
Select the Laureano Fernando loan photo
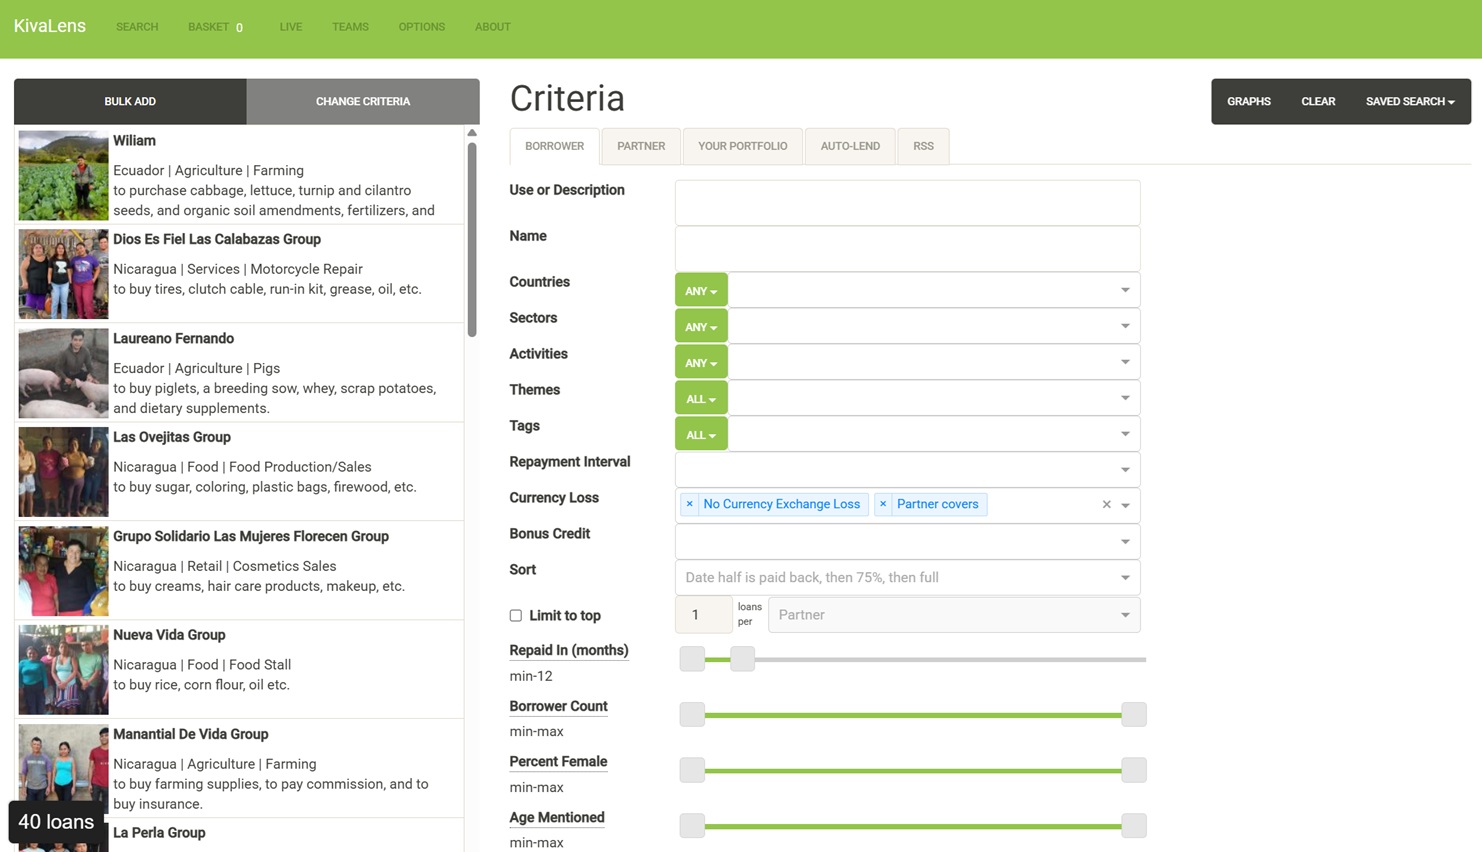(63, 373)
